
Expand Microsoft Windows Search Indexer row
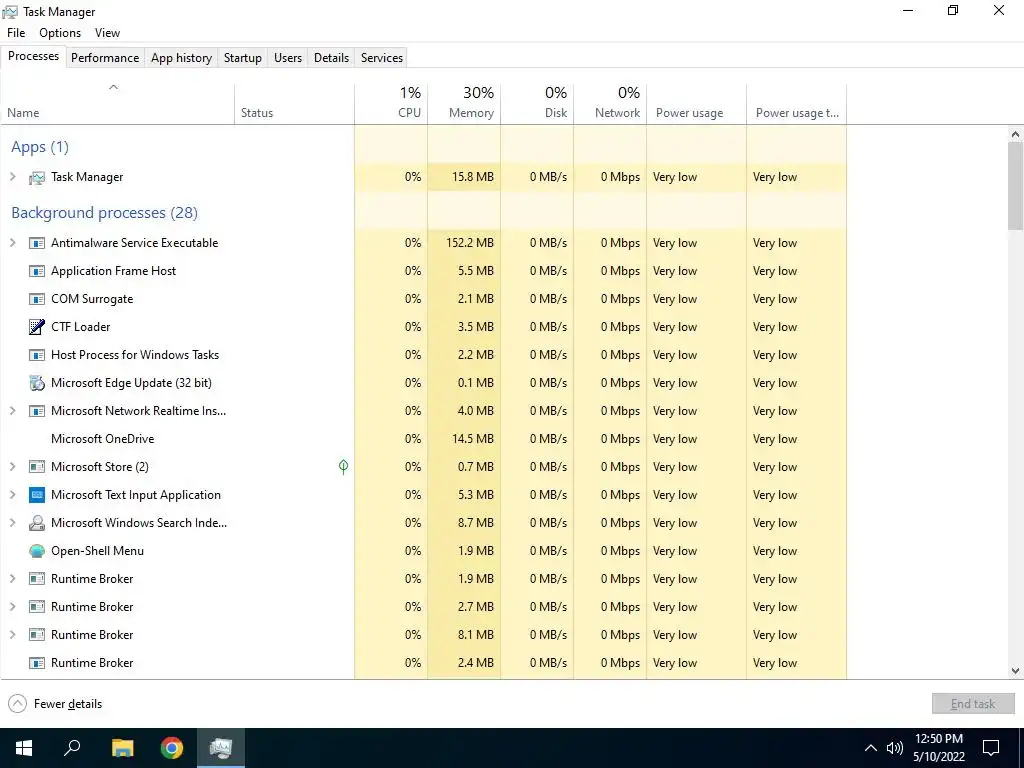12,522
